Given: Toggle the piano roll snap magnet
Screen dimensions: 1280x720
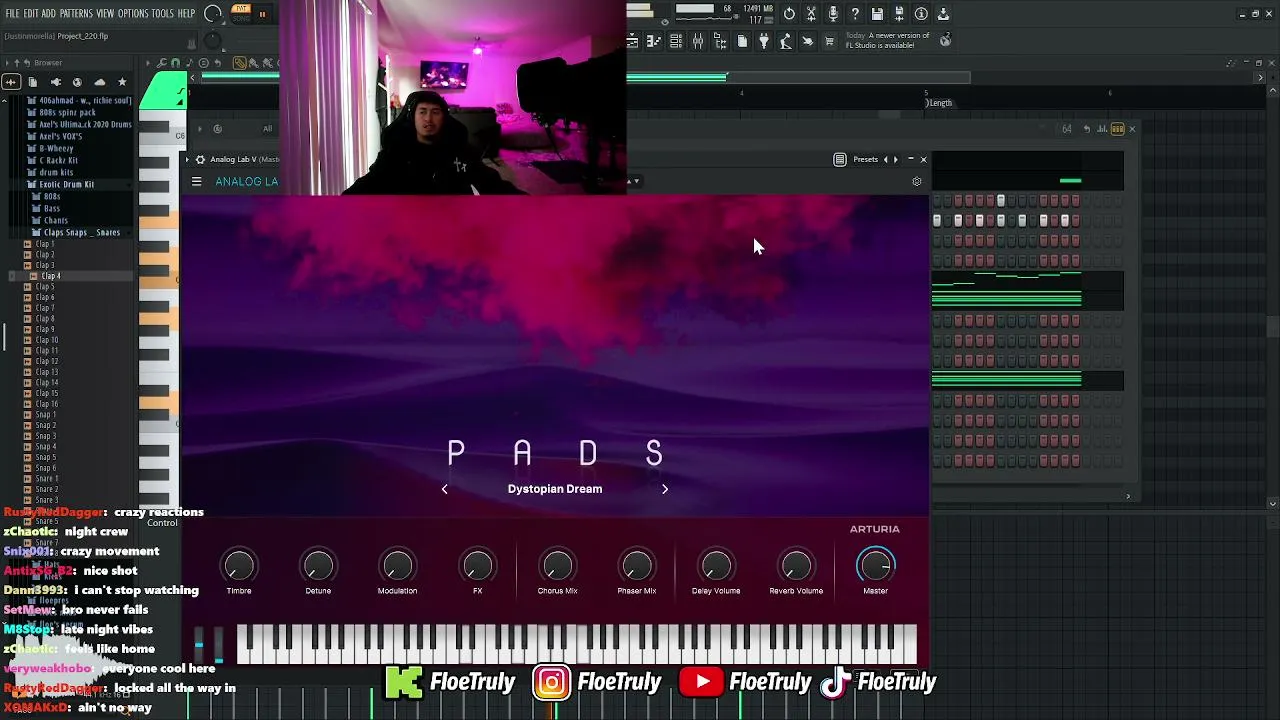Looking at the screenshot, I should (x=176, y=63).
